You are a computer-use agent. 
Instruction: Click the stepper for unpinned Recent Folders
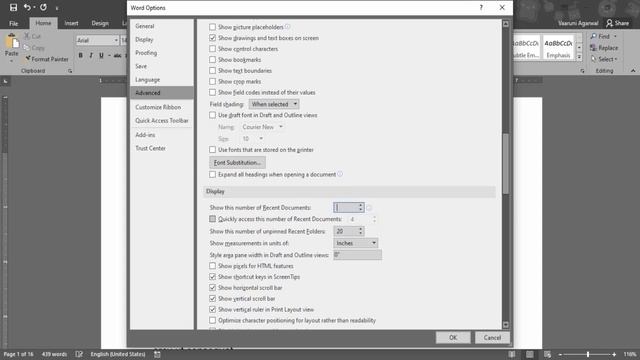360,231
